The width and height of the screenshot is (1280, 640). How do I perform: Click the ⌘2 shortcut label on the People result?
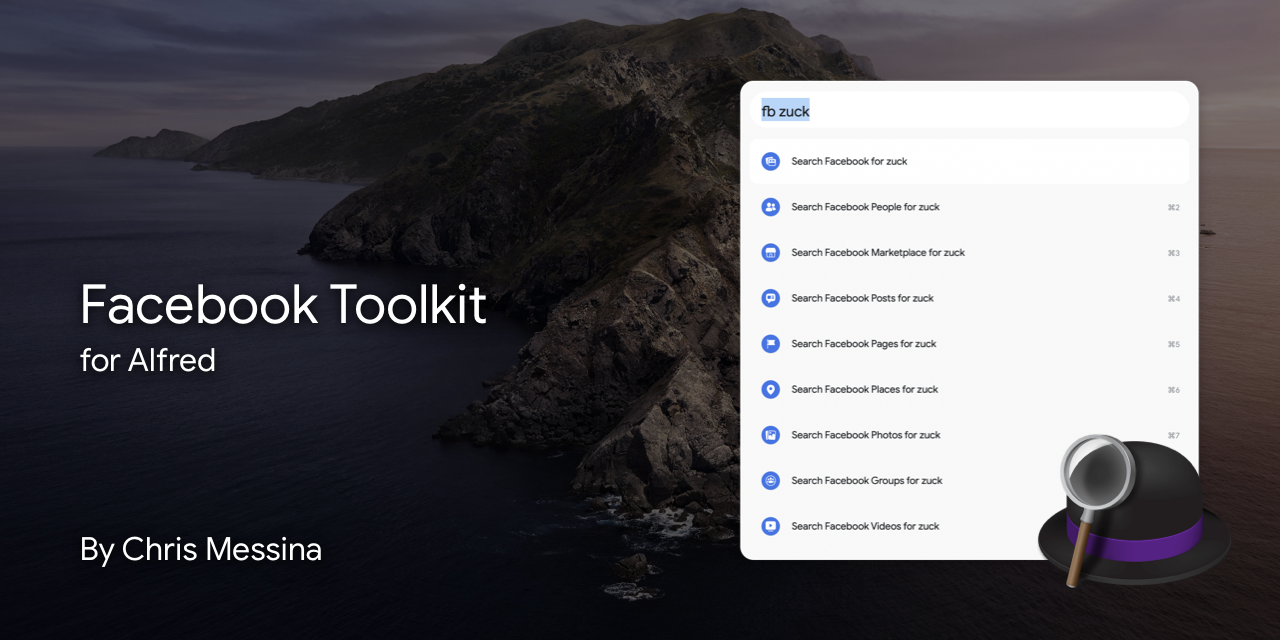click(x=1174, y=207)
